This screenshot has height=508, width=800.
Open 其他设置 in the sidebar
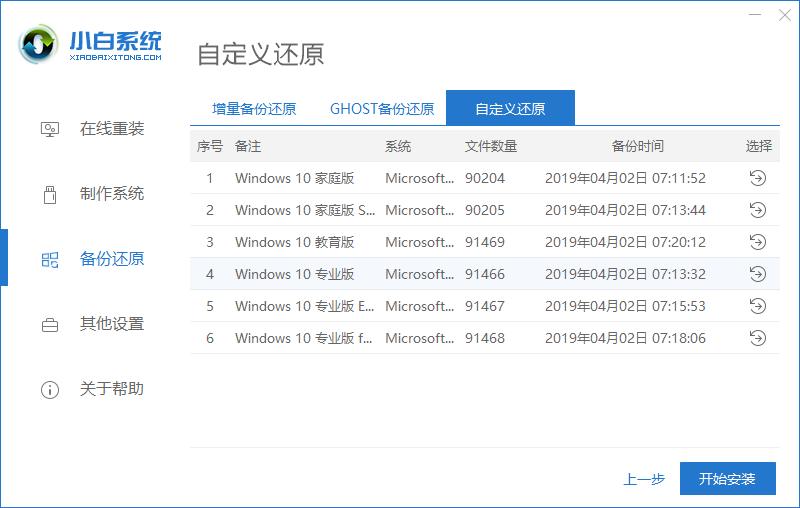coord(112,324)
